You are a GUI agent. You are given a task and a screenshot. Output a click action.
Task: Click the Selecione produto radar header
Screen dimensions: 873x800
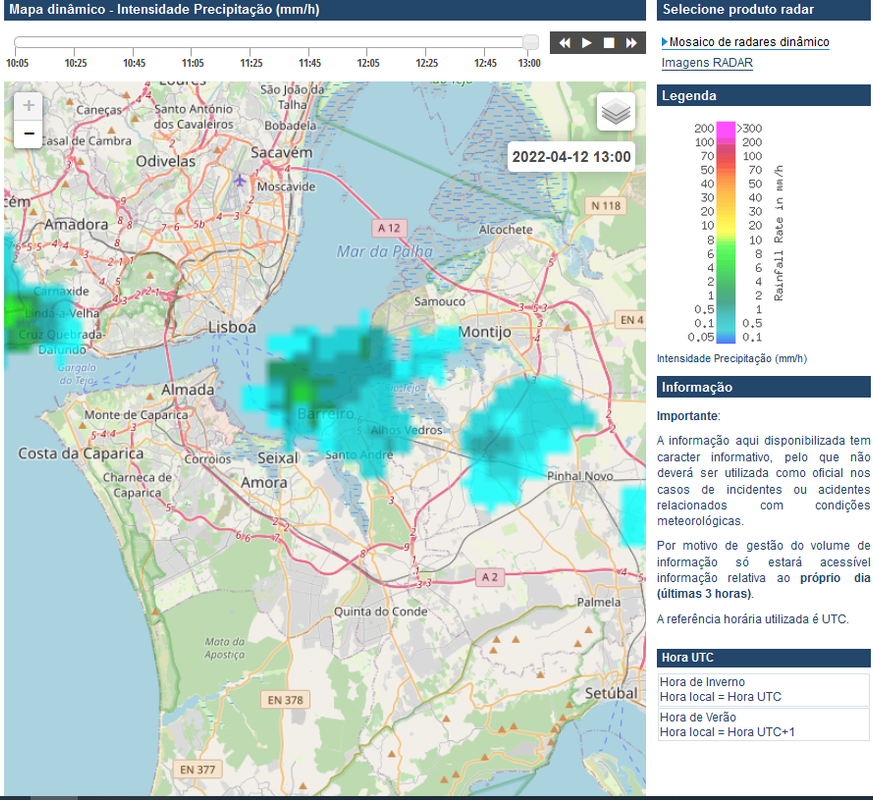coord(763,9)
